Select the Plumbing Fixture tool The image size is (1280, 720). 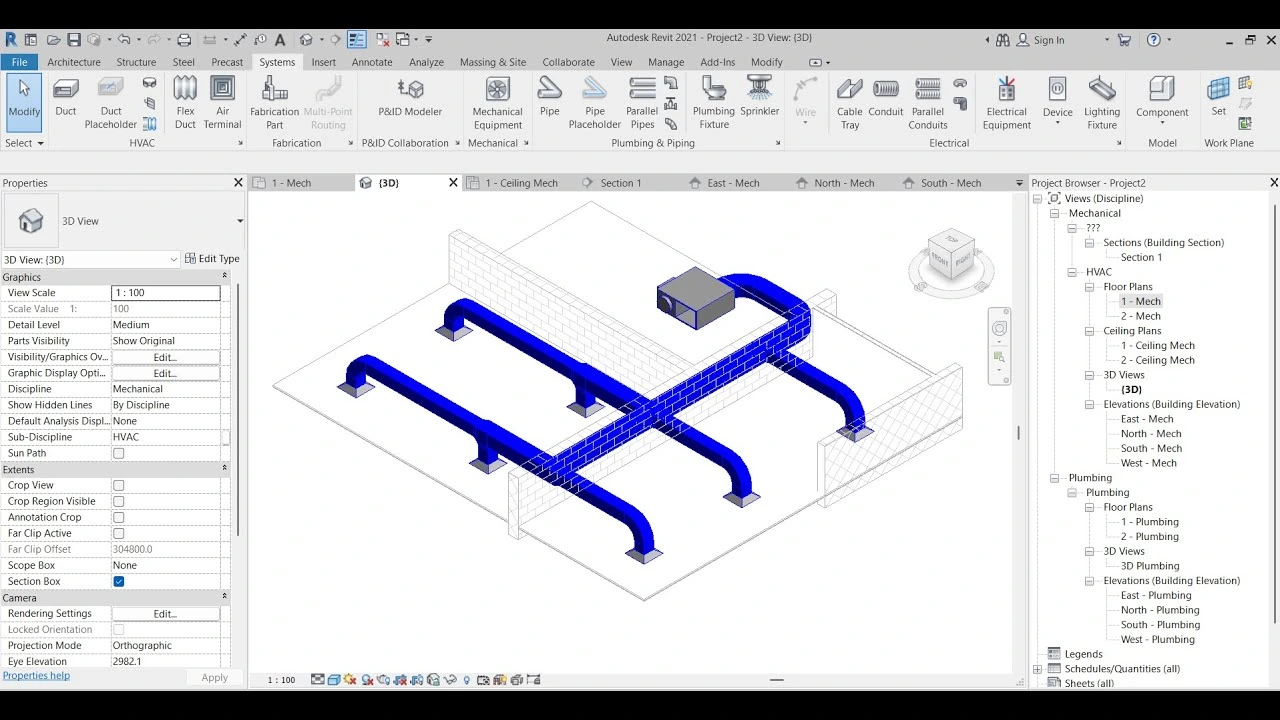(x=714, y=103)
